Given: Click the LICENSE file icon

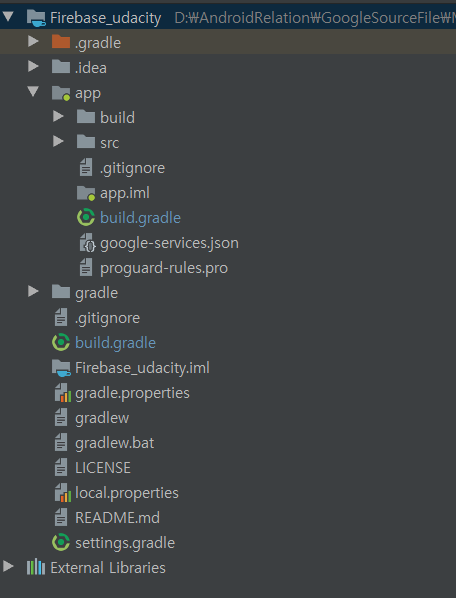Looking at the screenshot, I should coord(61,467).
